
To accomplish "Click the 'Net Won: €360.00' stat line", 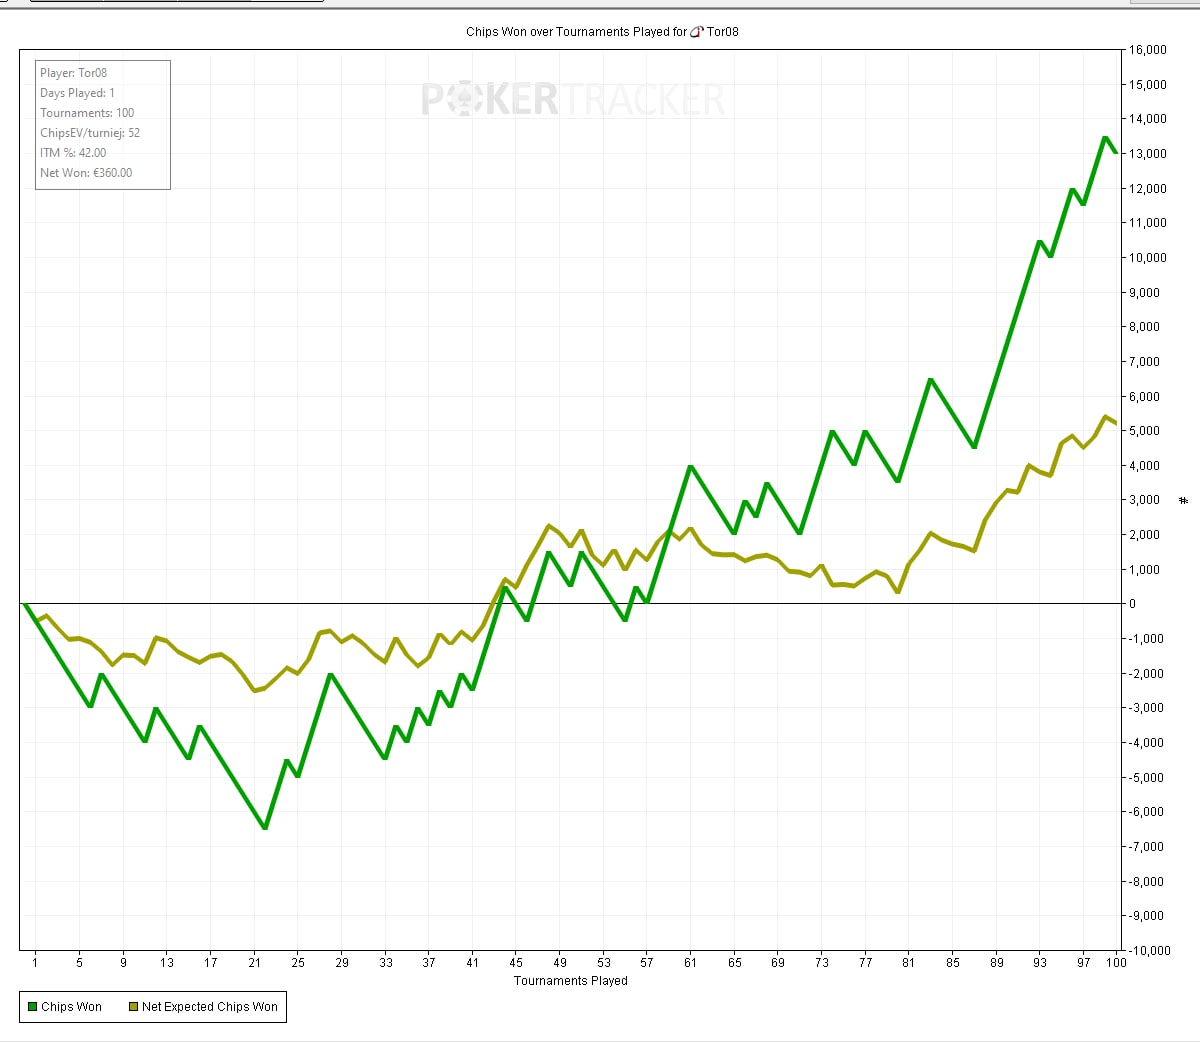I will [x=86, y=173].
